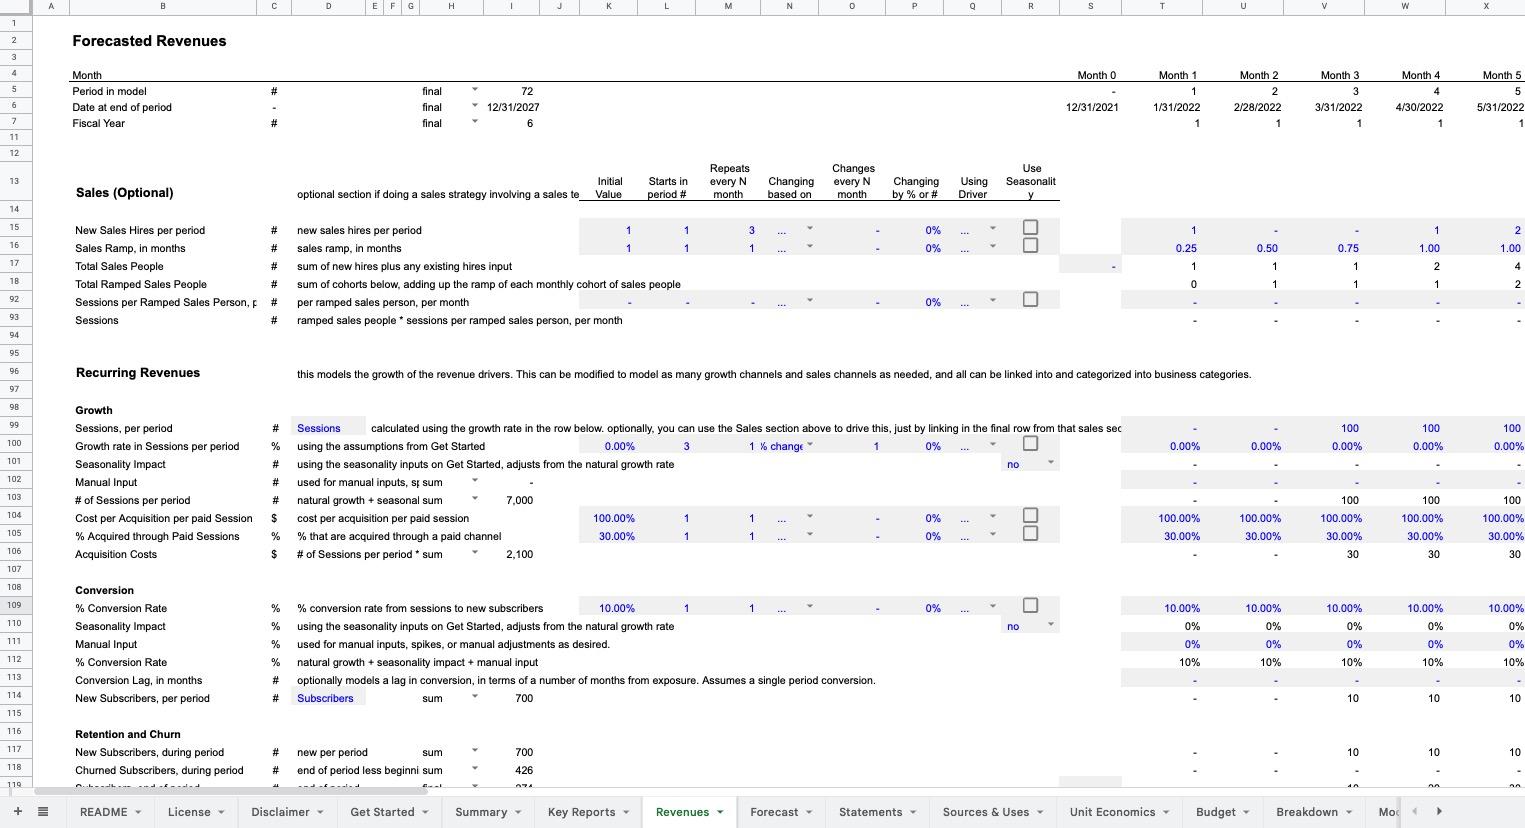The width and height of the screenshot is (1525, 828).
Task: Open the 'sum' dropdown on Manual Input row
Action: [473, 481]
